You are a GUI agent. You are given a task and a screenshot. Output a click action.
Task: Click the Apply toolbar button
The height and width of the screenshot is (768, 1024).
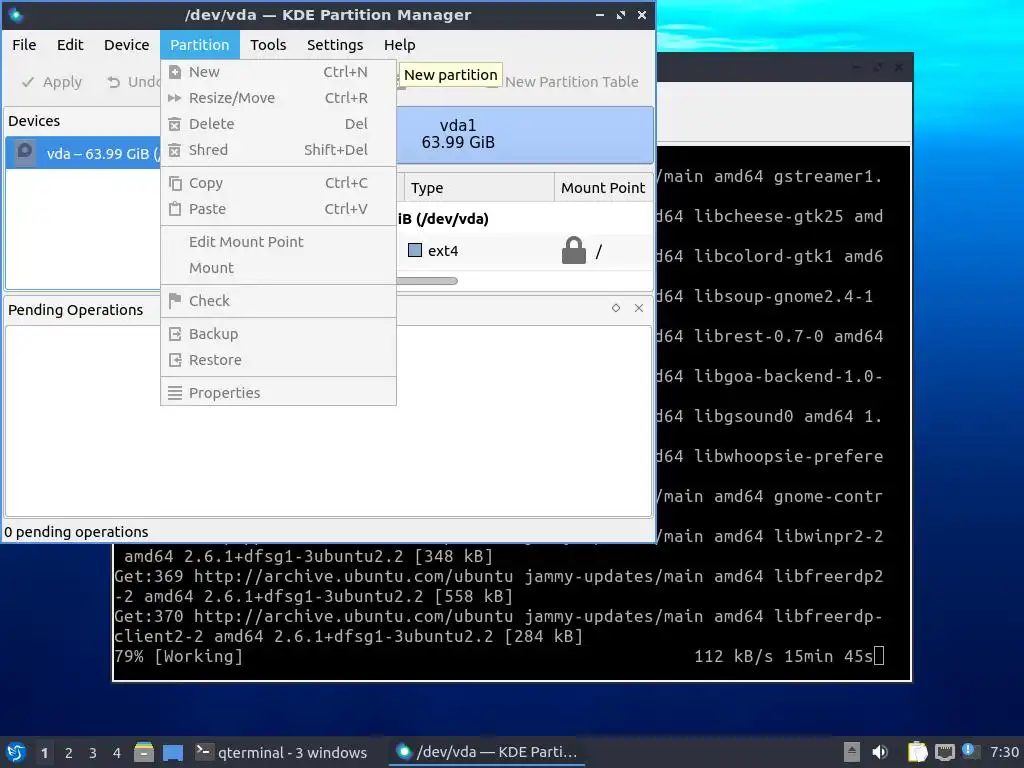pyautogui.click(x=52, y=82)
